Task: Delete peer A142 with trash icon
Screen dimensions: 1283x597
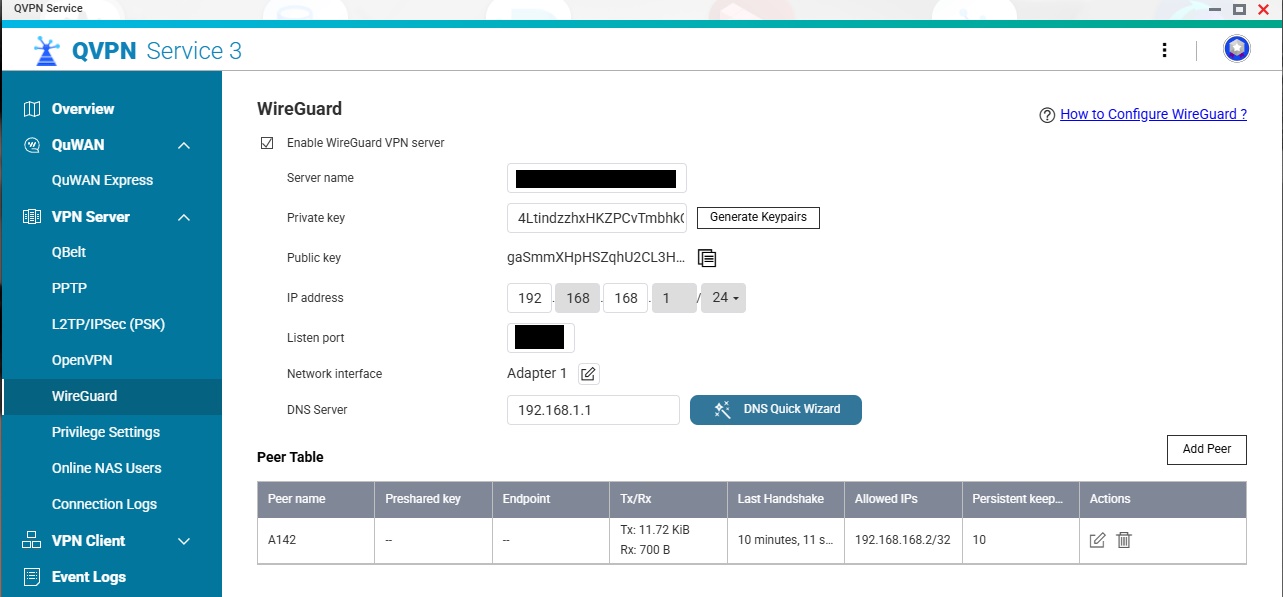Action: [1124, 540]
